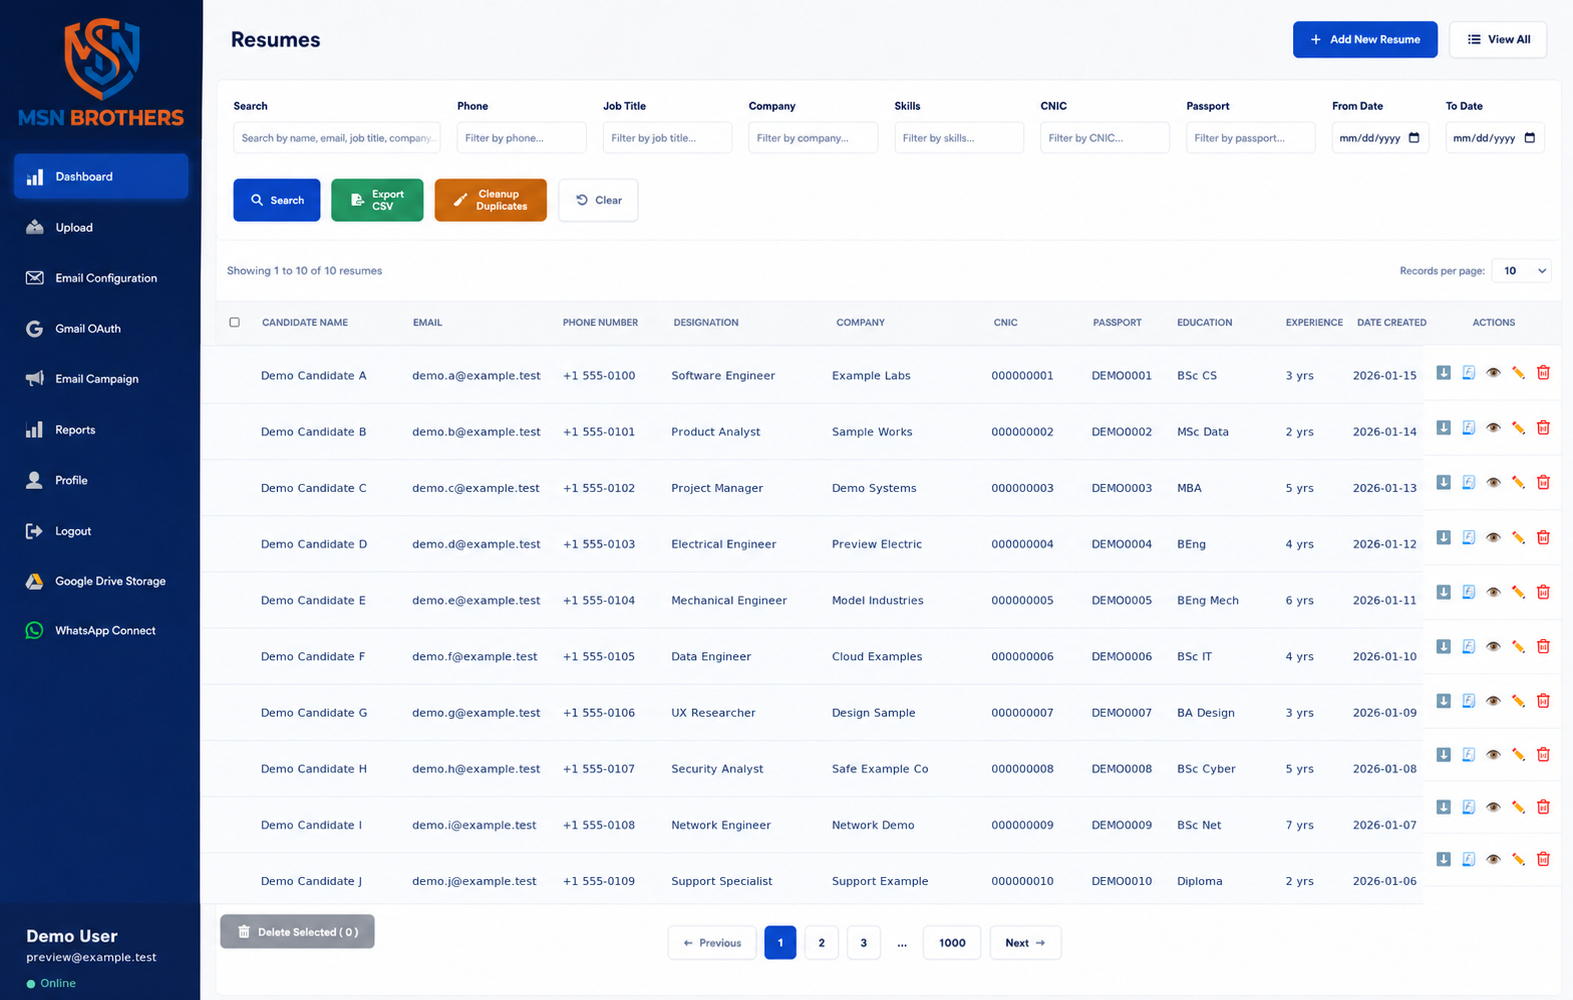Download resume for Demo Candidate J
Image resolution: width=1573 pixels, height=1000 pixels.
(1443, 858)
